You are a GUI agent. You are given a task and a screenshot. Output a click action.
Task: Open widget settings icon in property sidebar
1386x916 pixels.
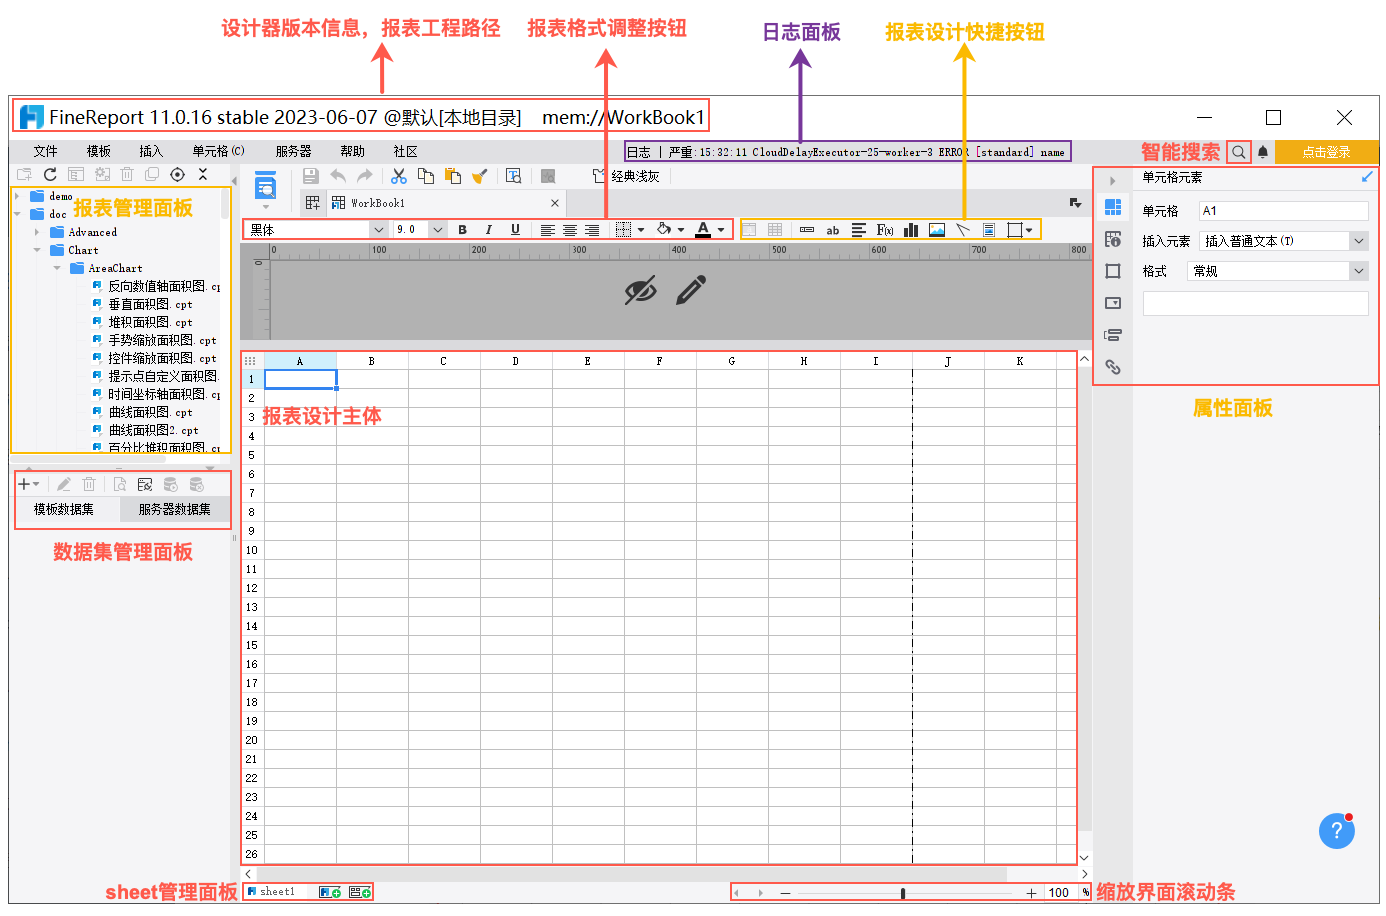(1113, 303)
